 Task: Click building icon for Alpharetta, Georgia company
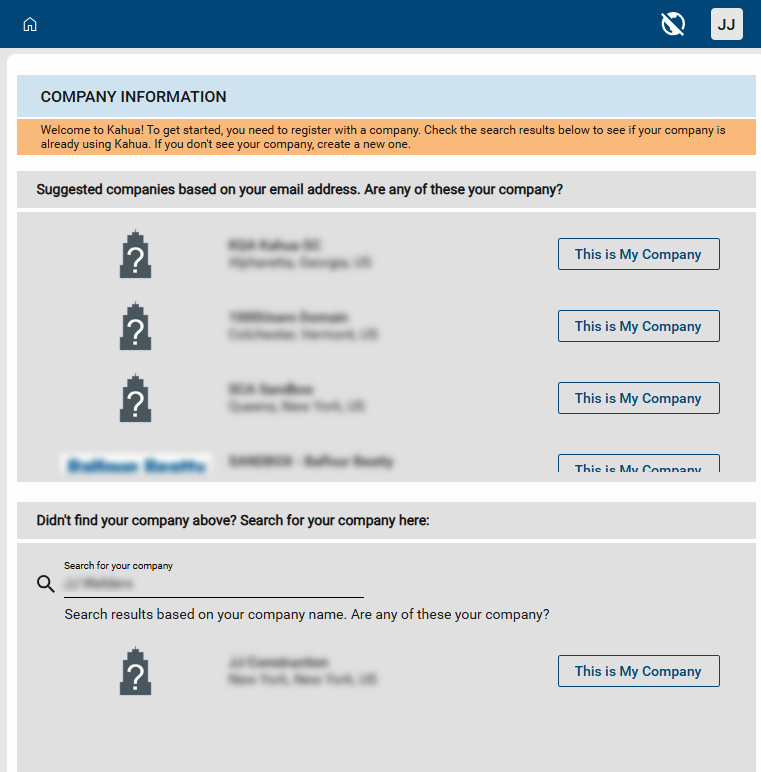click(135, 254)
